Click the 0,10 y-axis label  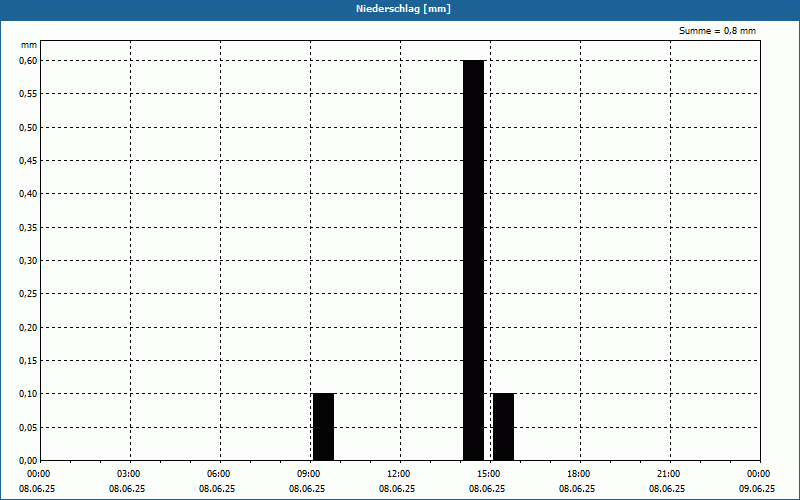tap(28, 394)
